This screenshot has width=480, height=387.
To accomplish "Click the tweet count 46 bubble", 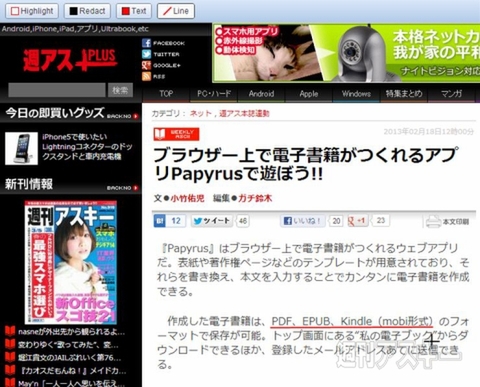I will click(243, 221).
